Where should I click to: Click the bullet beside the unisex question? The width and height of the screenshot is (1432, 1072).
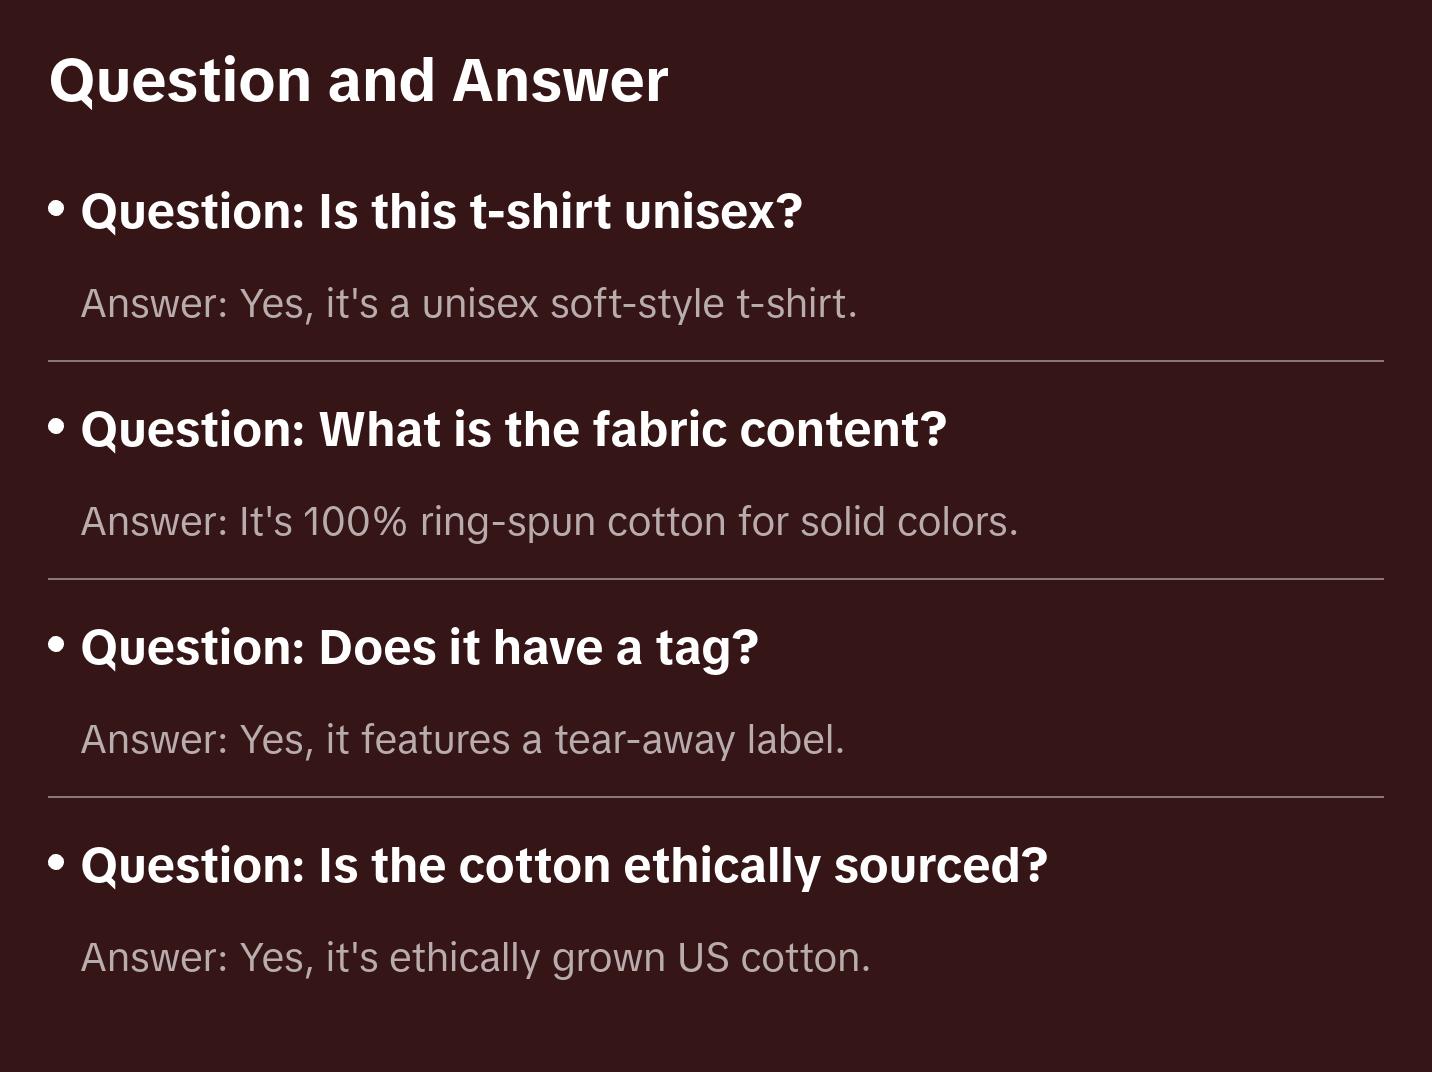57,210
